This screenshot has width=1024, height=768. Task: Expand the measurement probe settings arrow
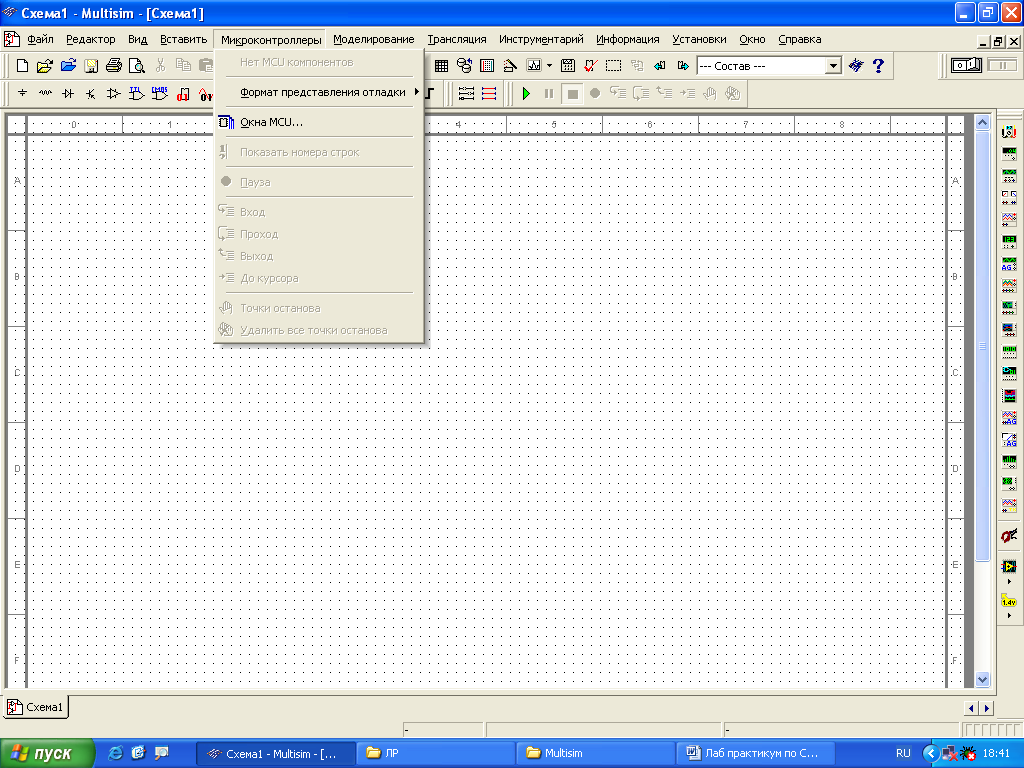[1009, 615]
